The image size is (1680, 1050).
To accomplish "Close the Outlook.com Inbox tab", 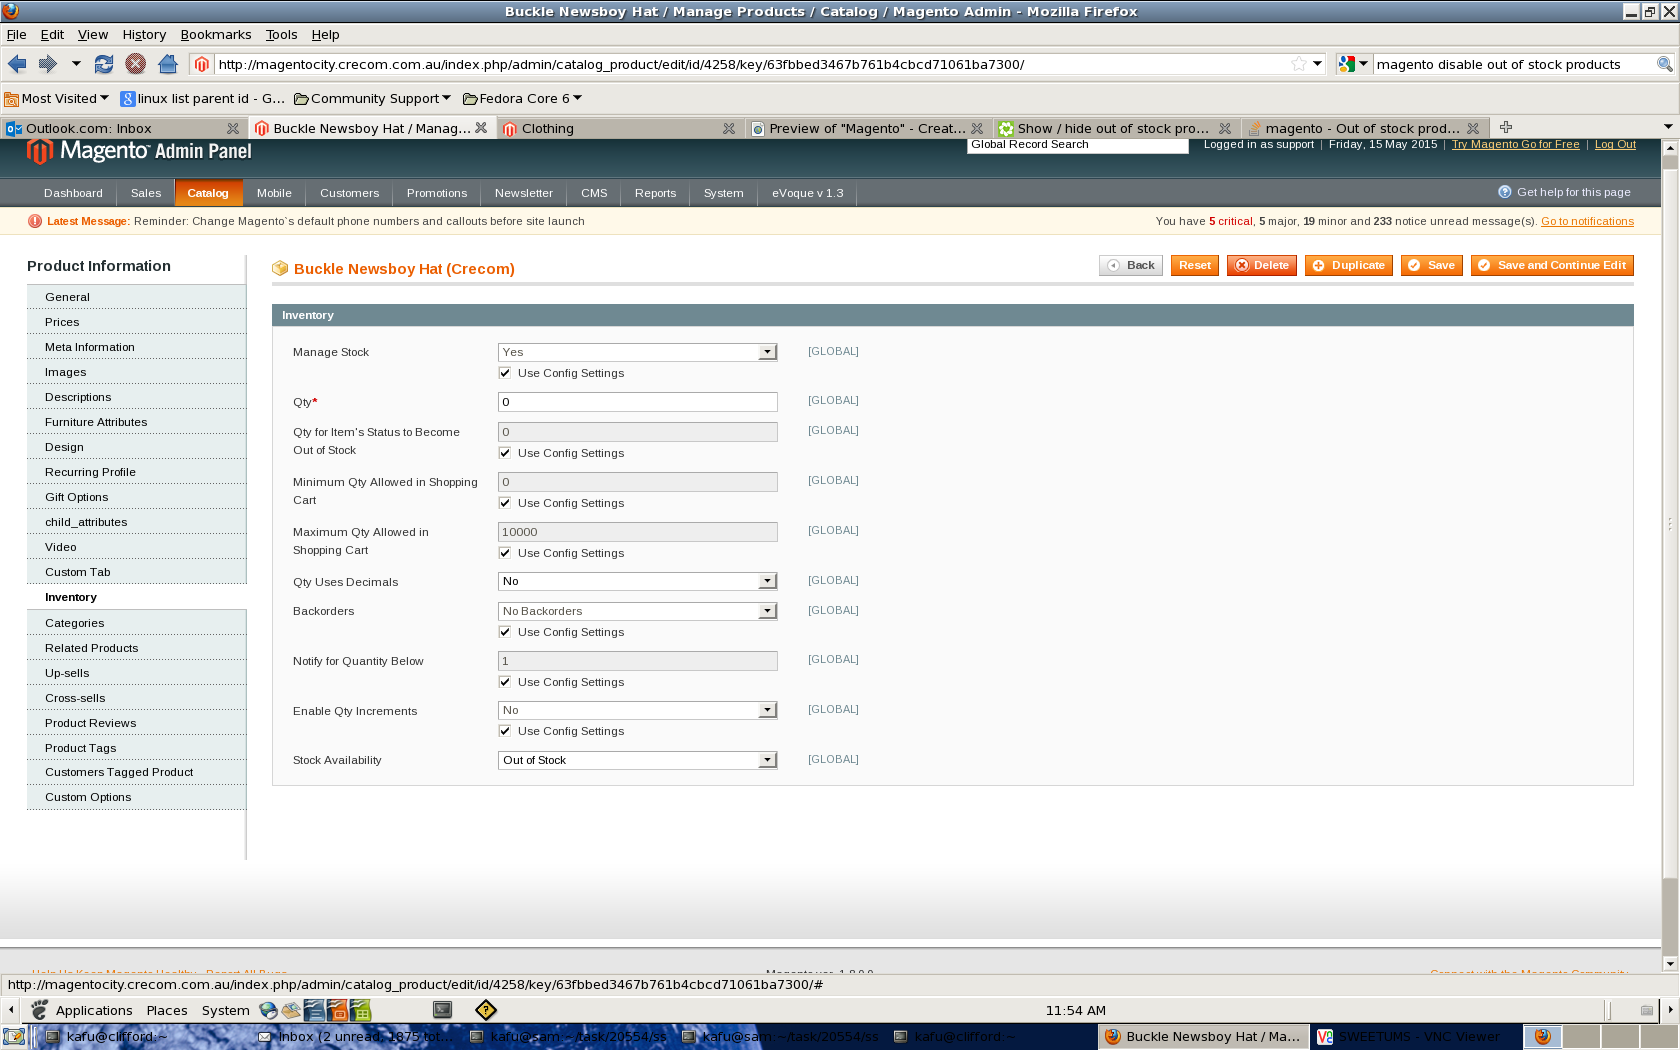I will (233, 128).
